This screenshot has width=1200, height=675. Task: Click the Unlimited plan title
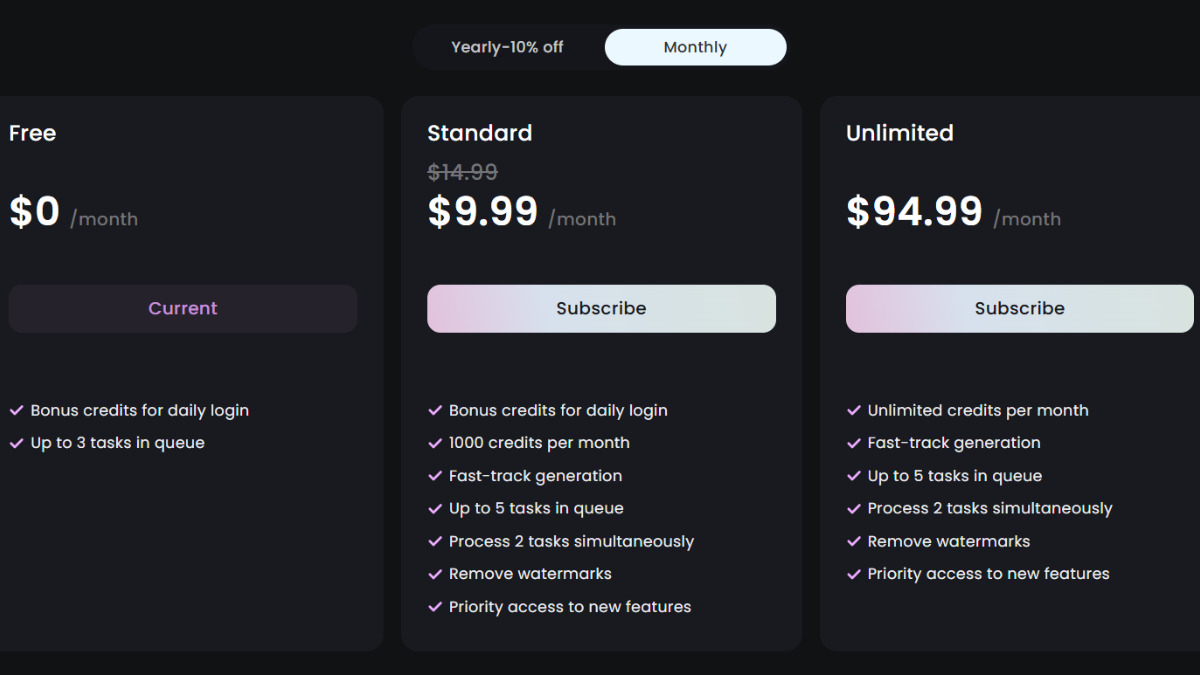point(899,133)
